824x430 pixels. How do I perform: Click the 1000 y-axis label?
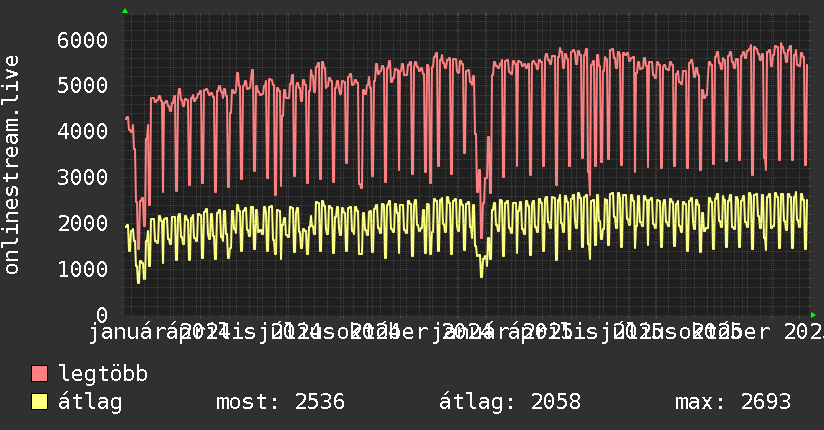83,269
